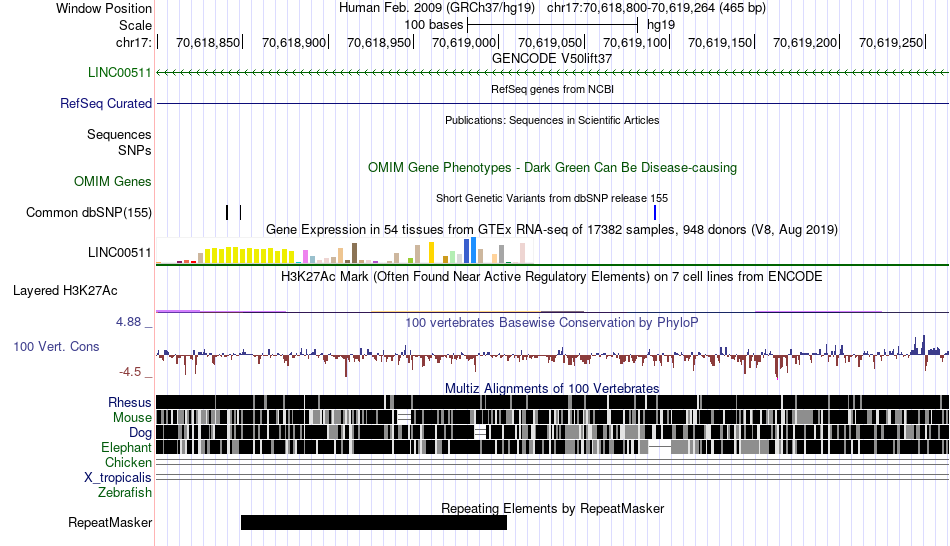Screen dimensions: 950x546
Task: Click the Scale track label
Action: tap(135, 25)
